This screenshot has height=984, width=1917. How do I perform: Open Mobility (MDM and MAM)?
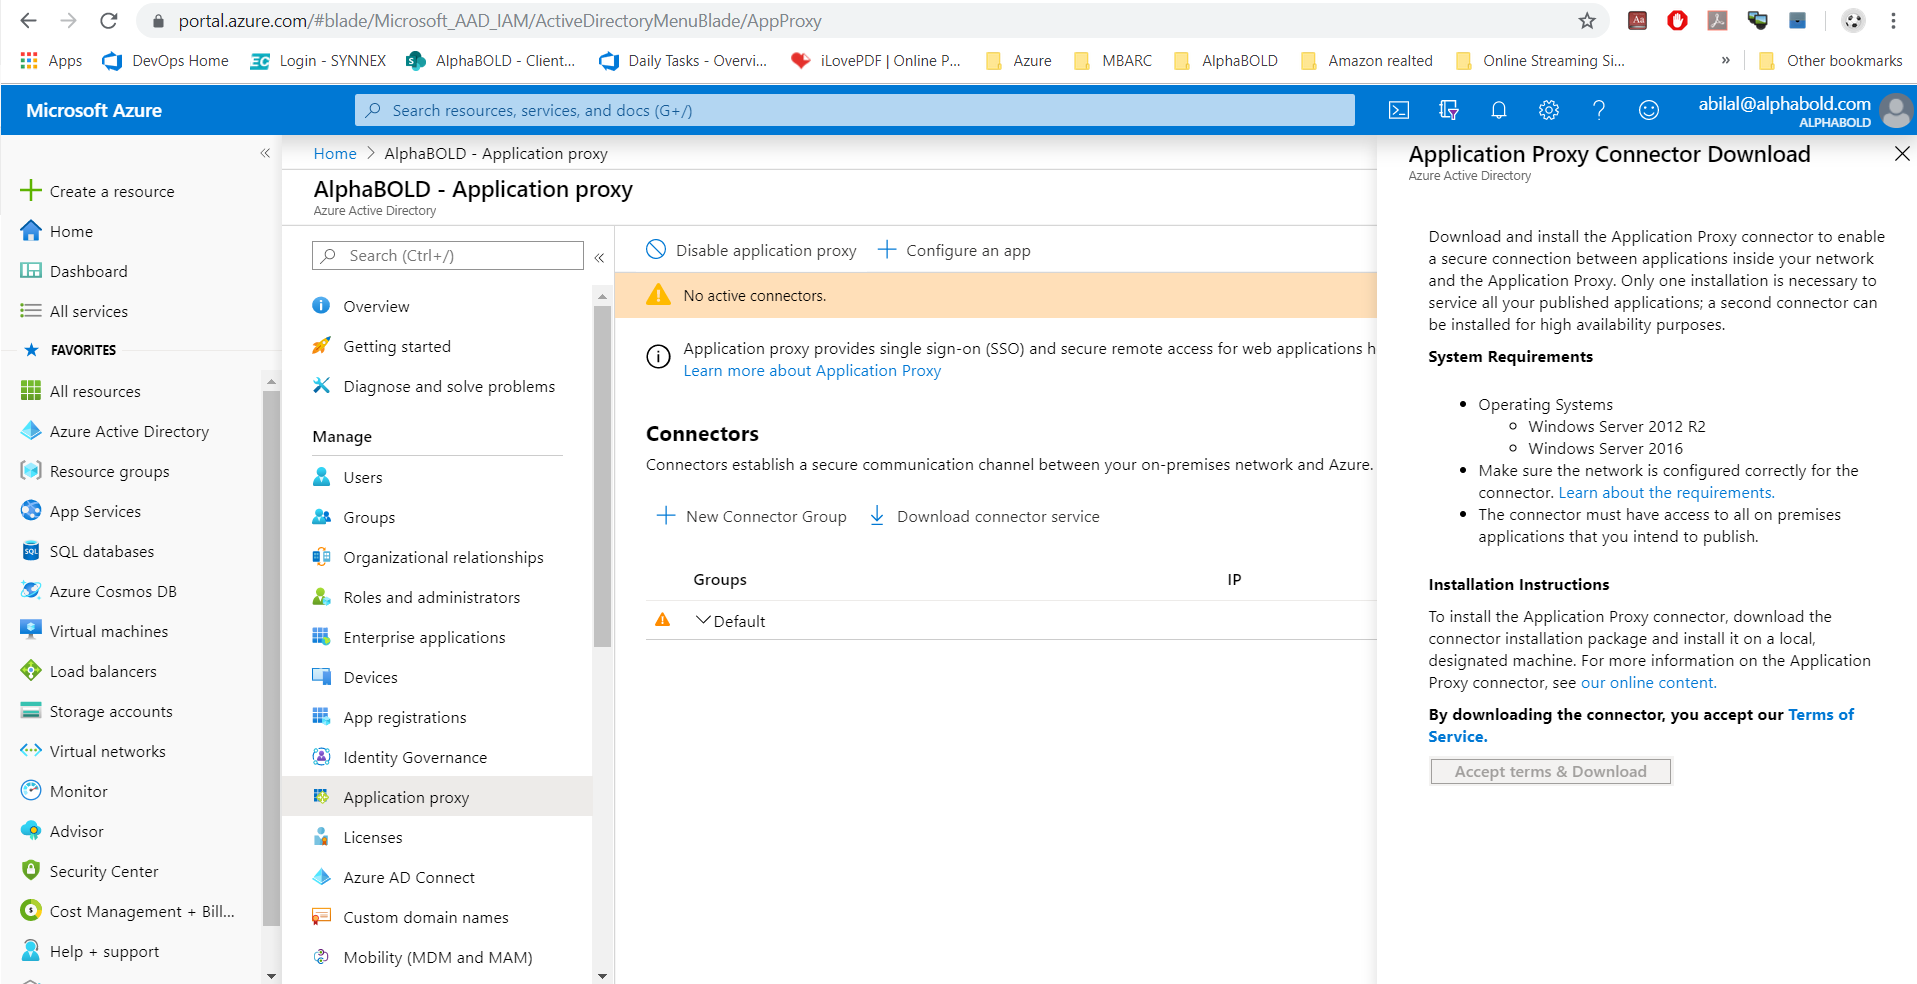tap(437, 957)
